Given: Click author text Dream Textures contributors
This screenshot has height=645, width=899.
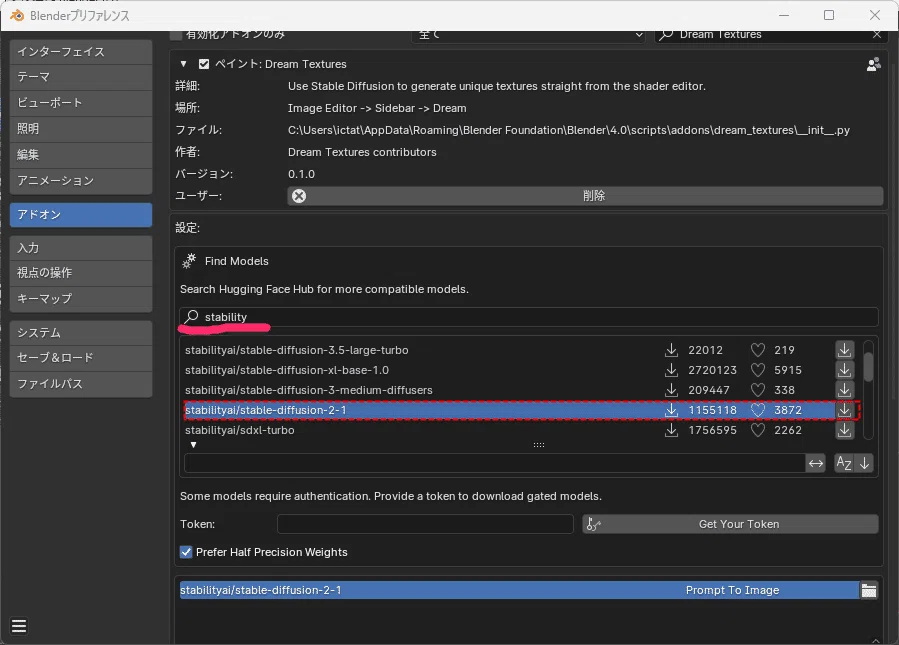Looking at the screenshot, I should pos(362,153).
